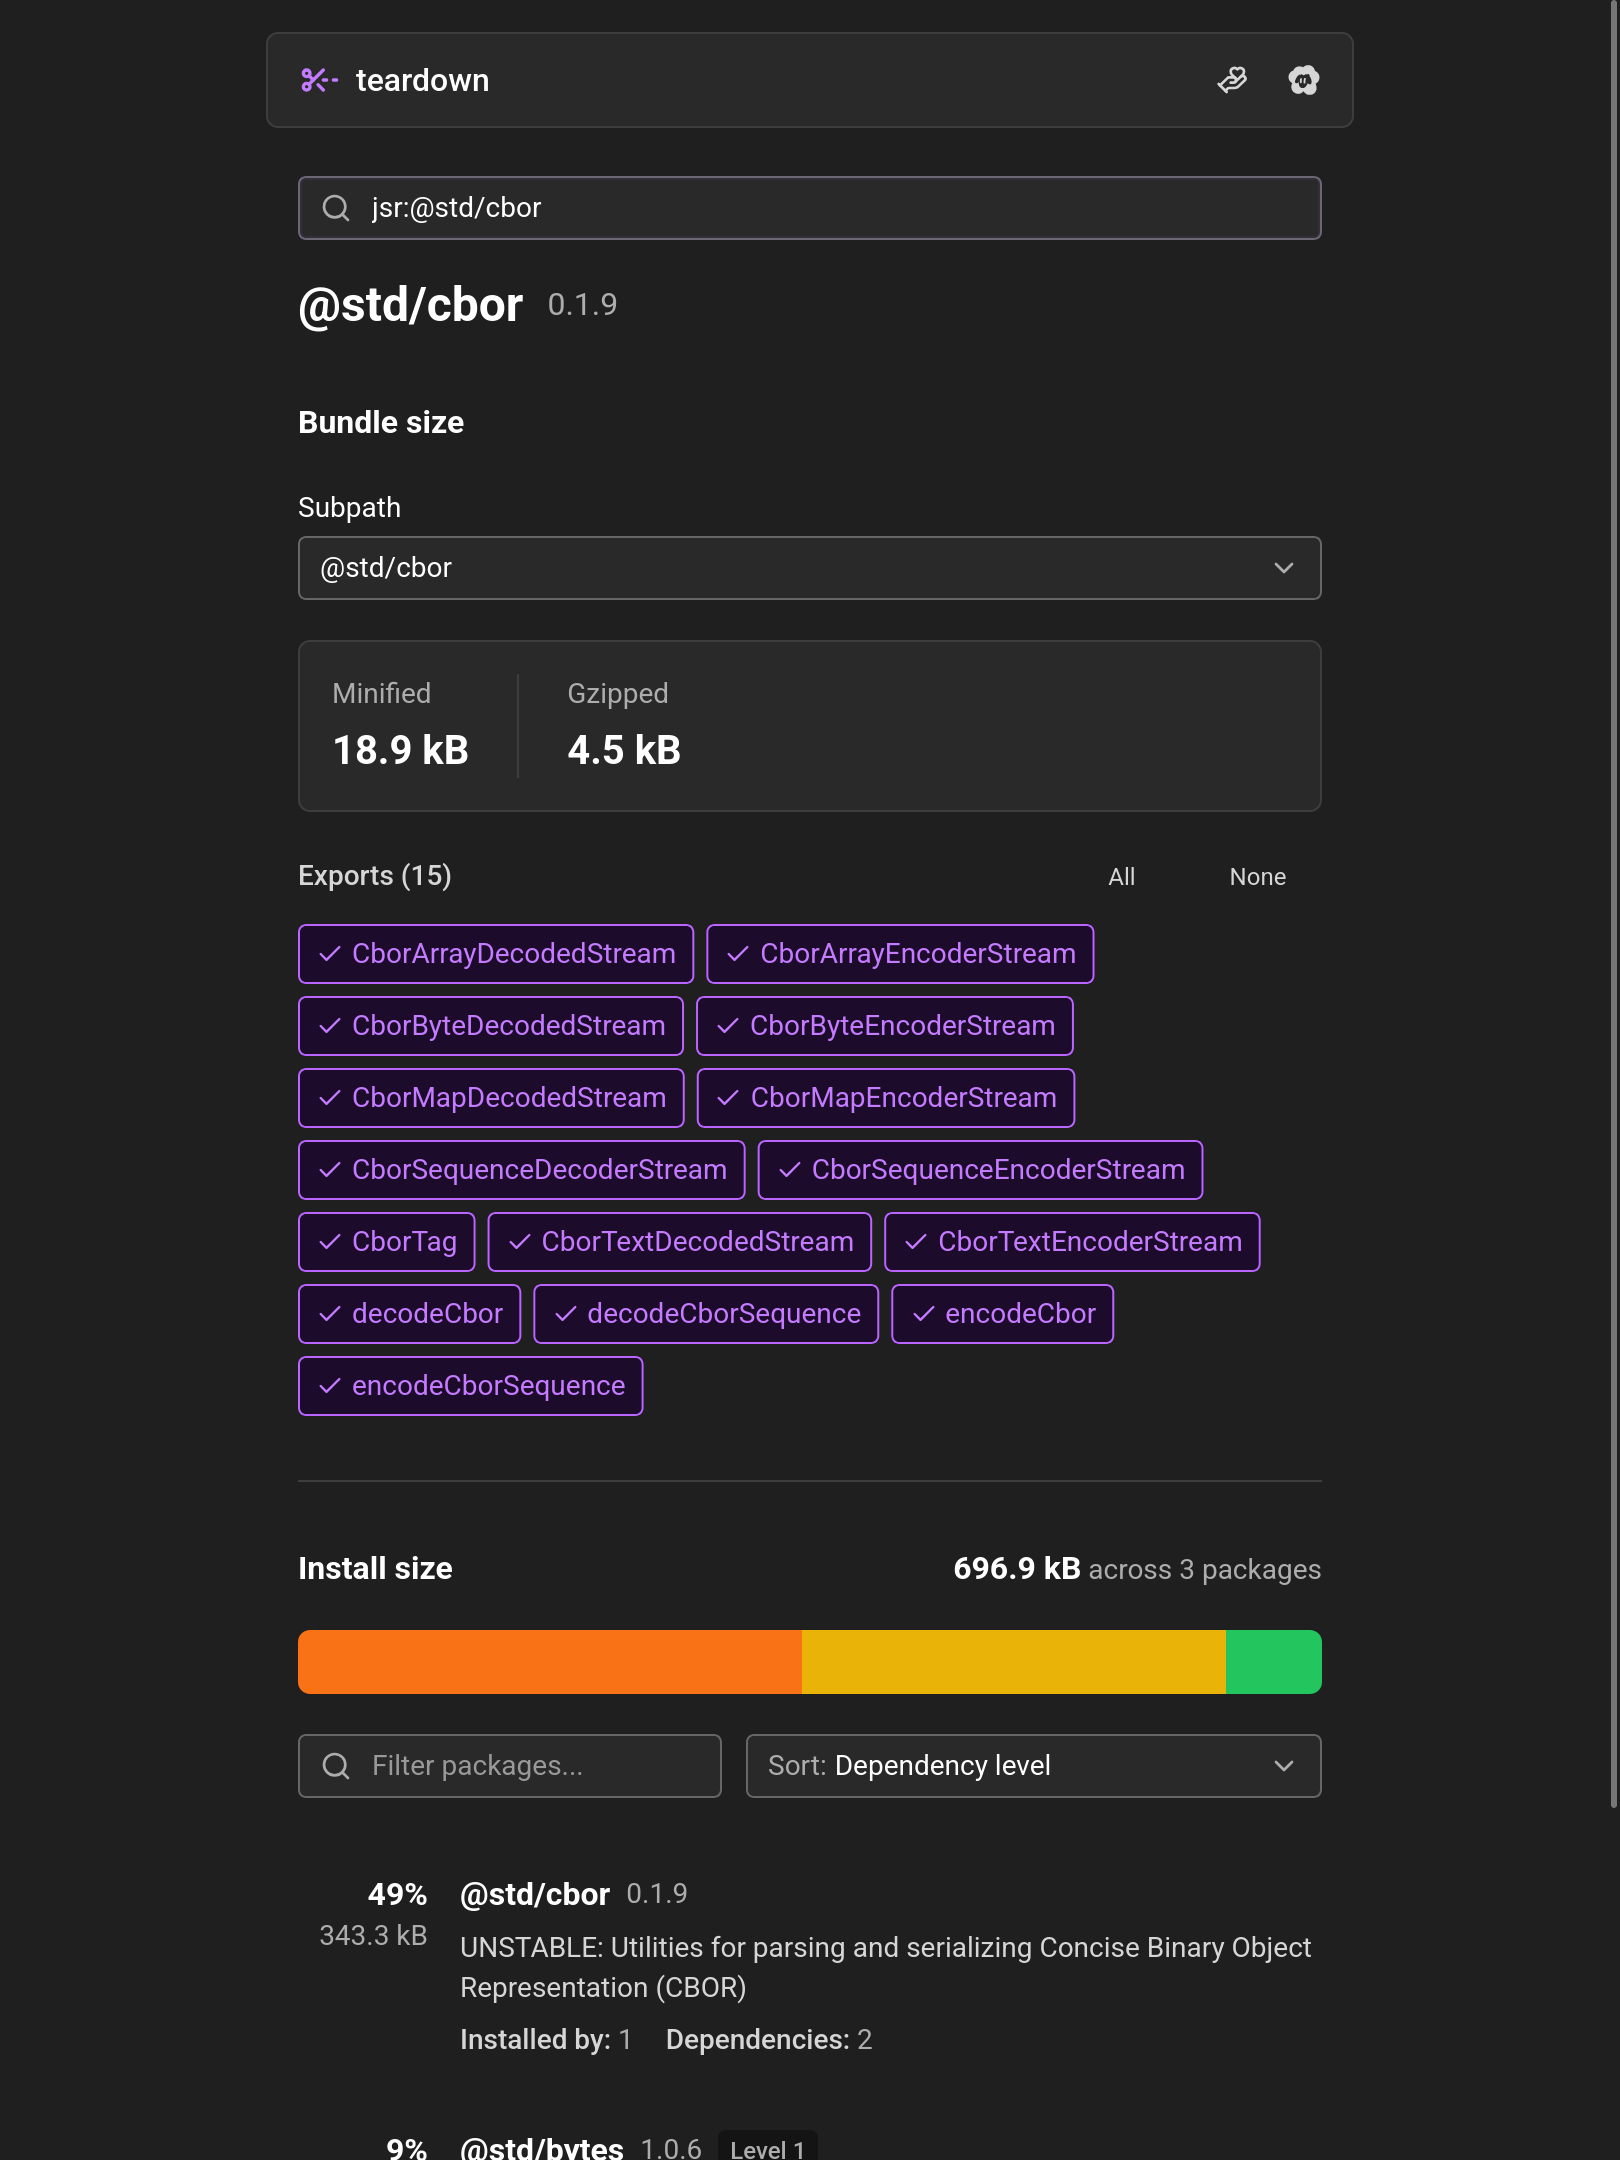This screenshot has height=2160, width=1620.
Task: Click the checkmark icon on decodeCborSequence
Action: 566,1314
